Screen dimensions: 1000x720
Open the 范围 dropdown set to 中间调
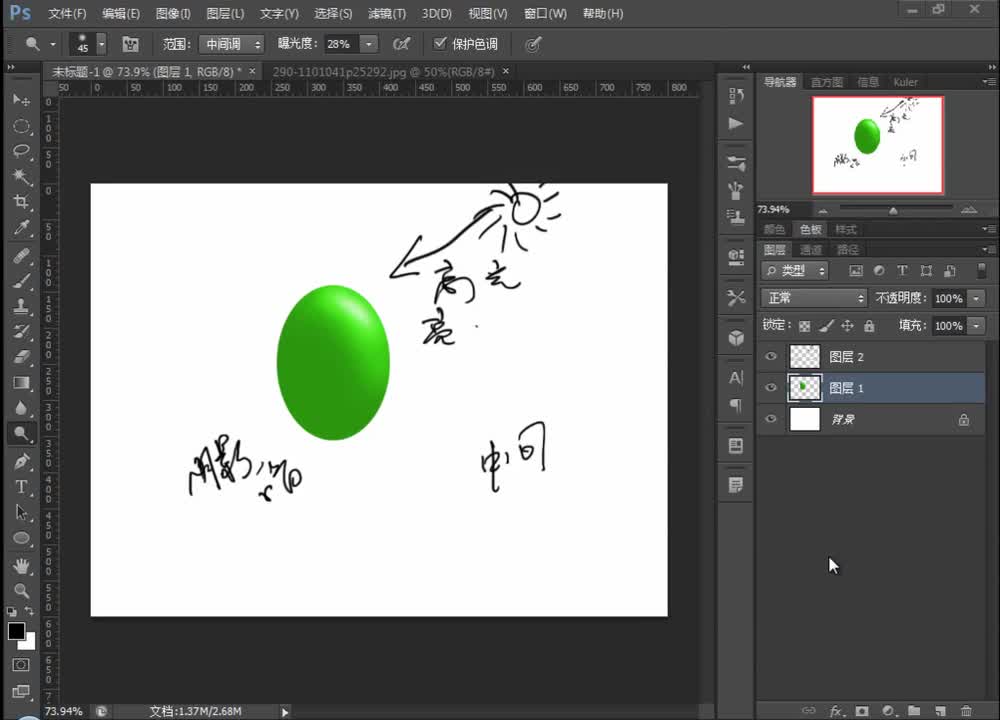(231, 44)
